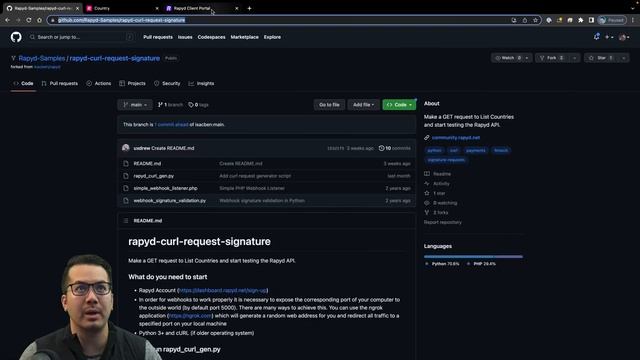The width and height of the screenshot is (640, 360).
Task: Open Issues in top navigation
Action: 185,37
